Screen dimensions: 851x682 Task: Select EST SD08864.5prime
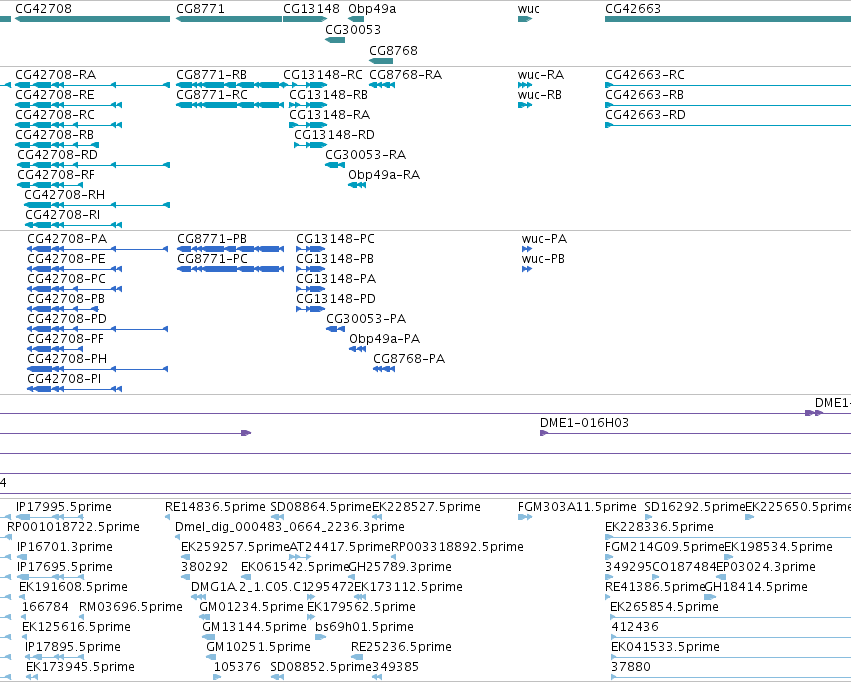(321, 507)
